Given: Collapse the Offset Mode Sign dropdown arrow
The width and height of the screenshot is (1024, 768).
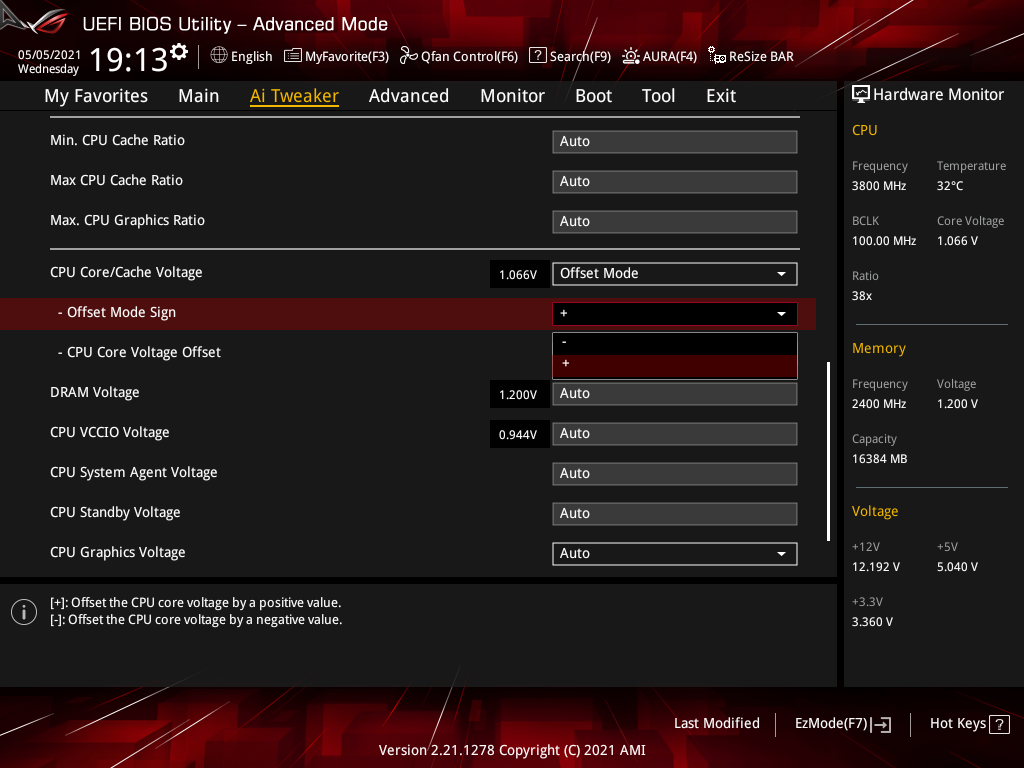Looking at the screenshot, I should 780,314.
